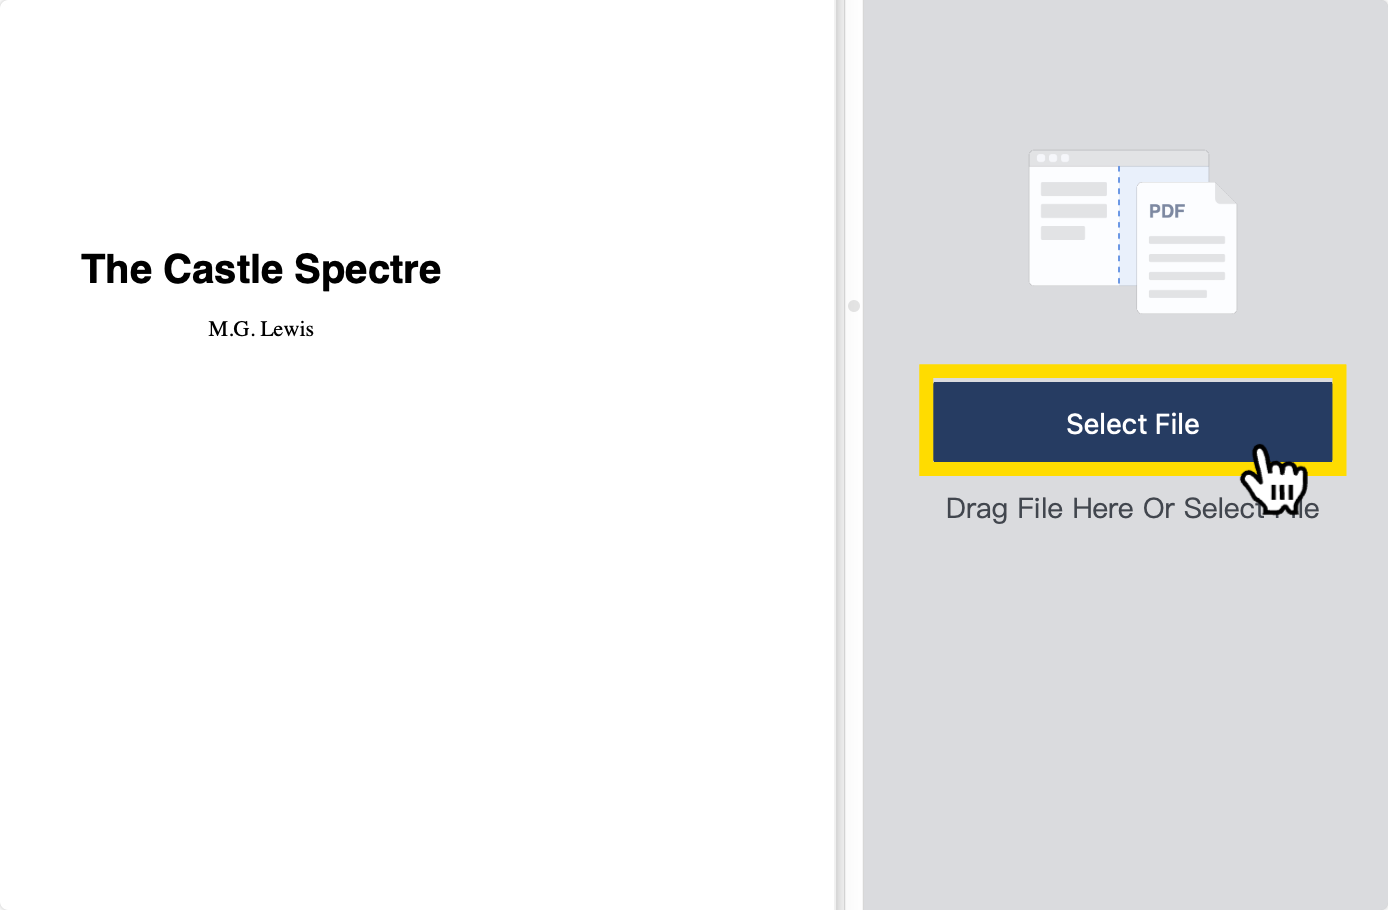Image resolution: width=1388 pixels, height=910 pixels.
Task: Click the dashed blue line in the illustration
Action: click(x=1119, y=225)
